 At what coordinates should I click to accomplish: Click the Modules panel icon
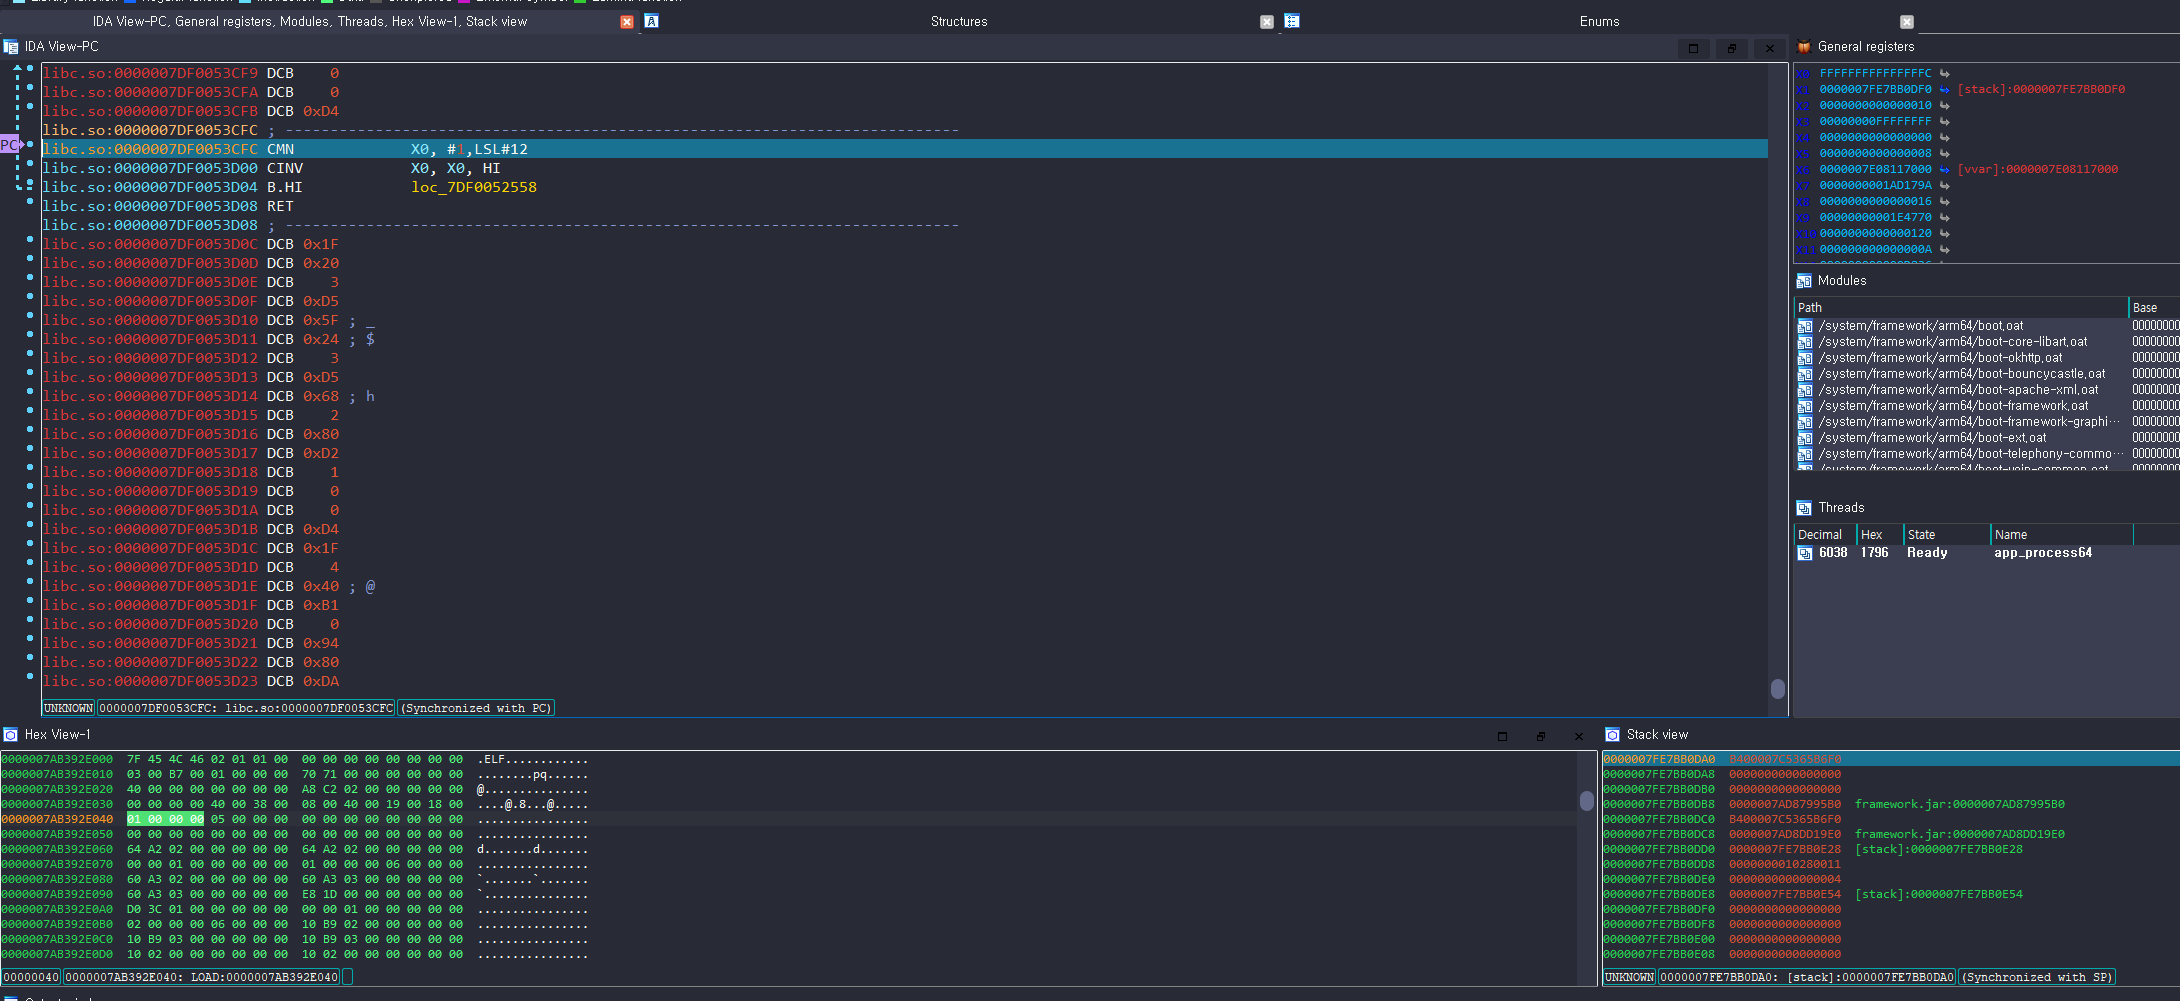(1804, 281)
